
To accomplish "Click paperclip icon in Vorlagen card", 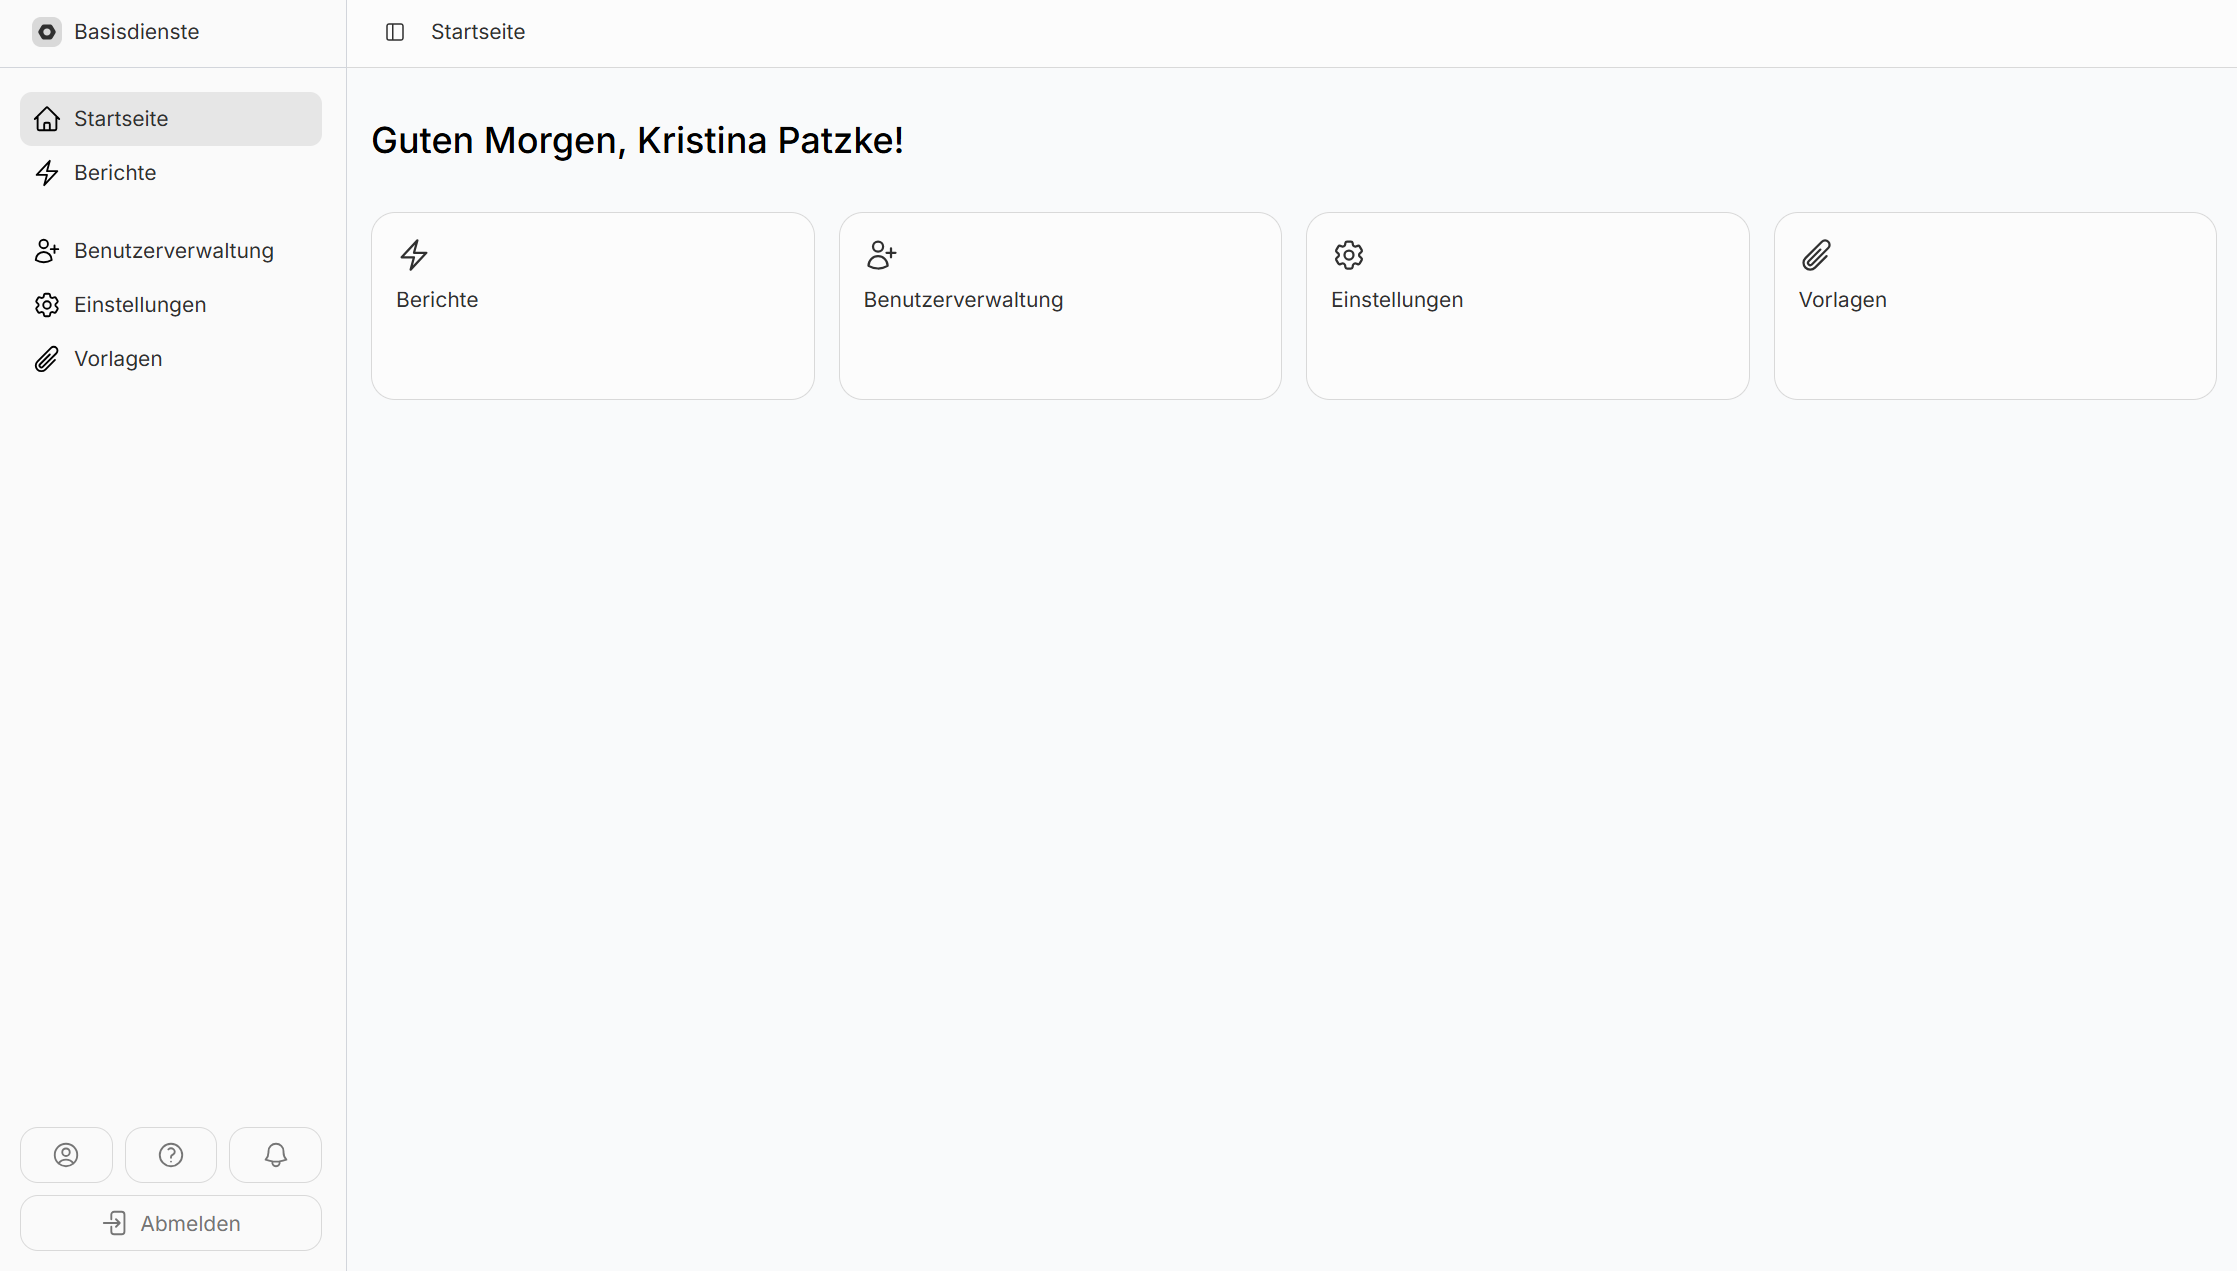I will pyautogui.click(x=1816, y=255).
